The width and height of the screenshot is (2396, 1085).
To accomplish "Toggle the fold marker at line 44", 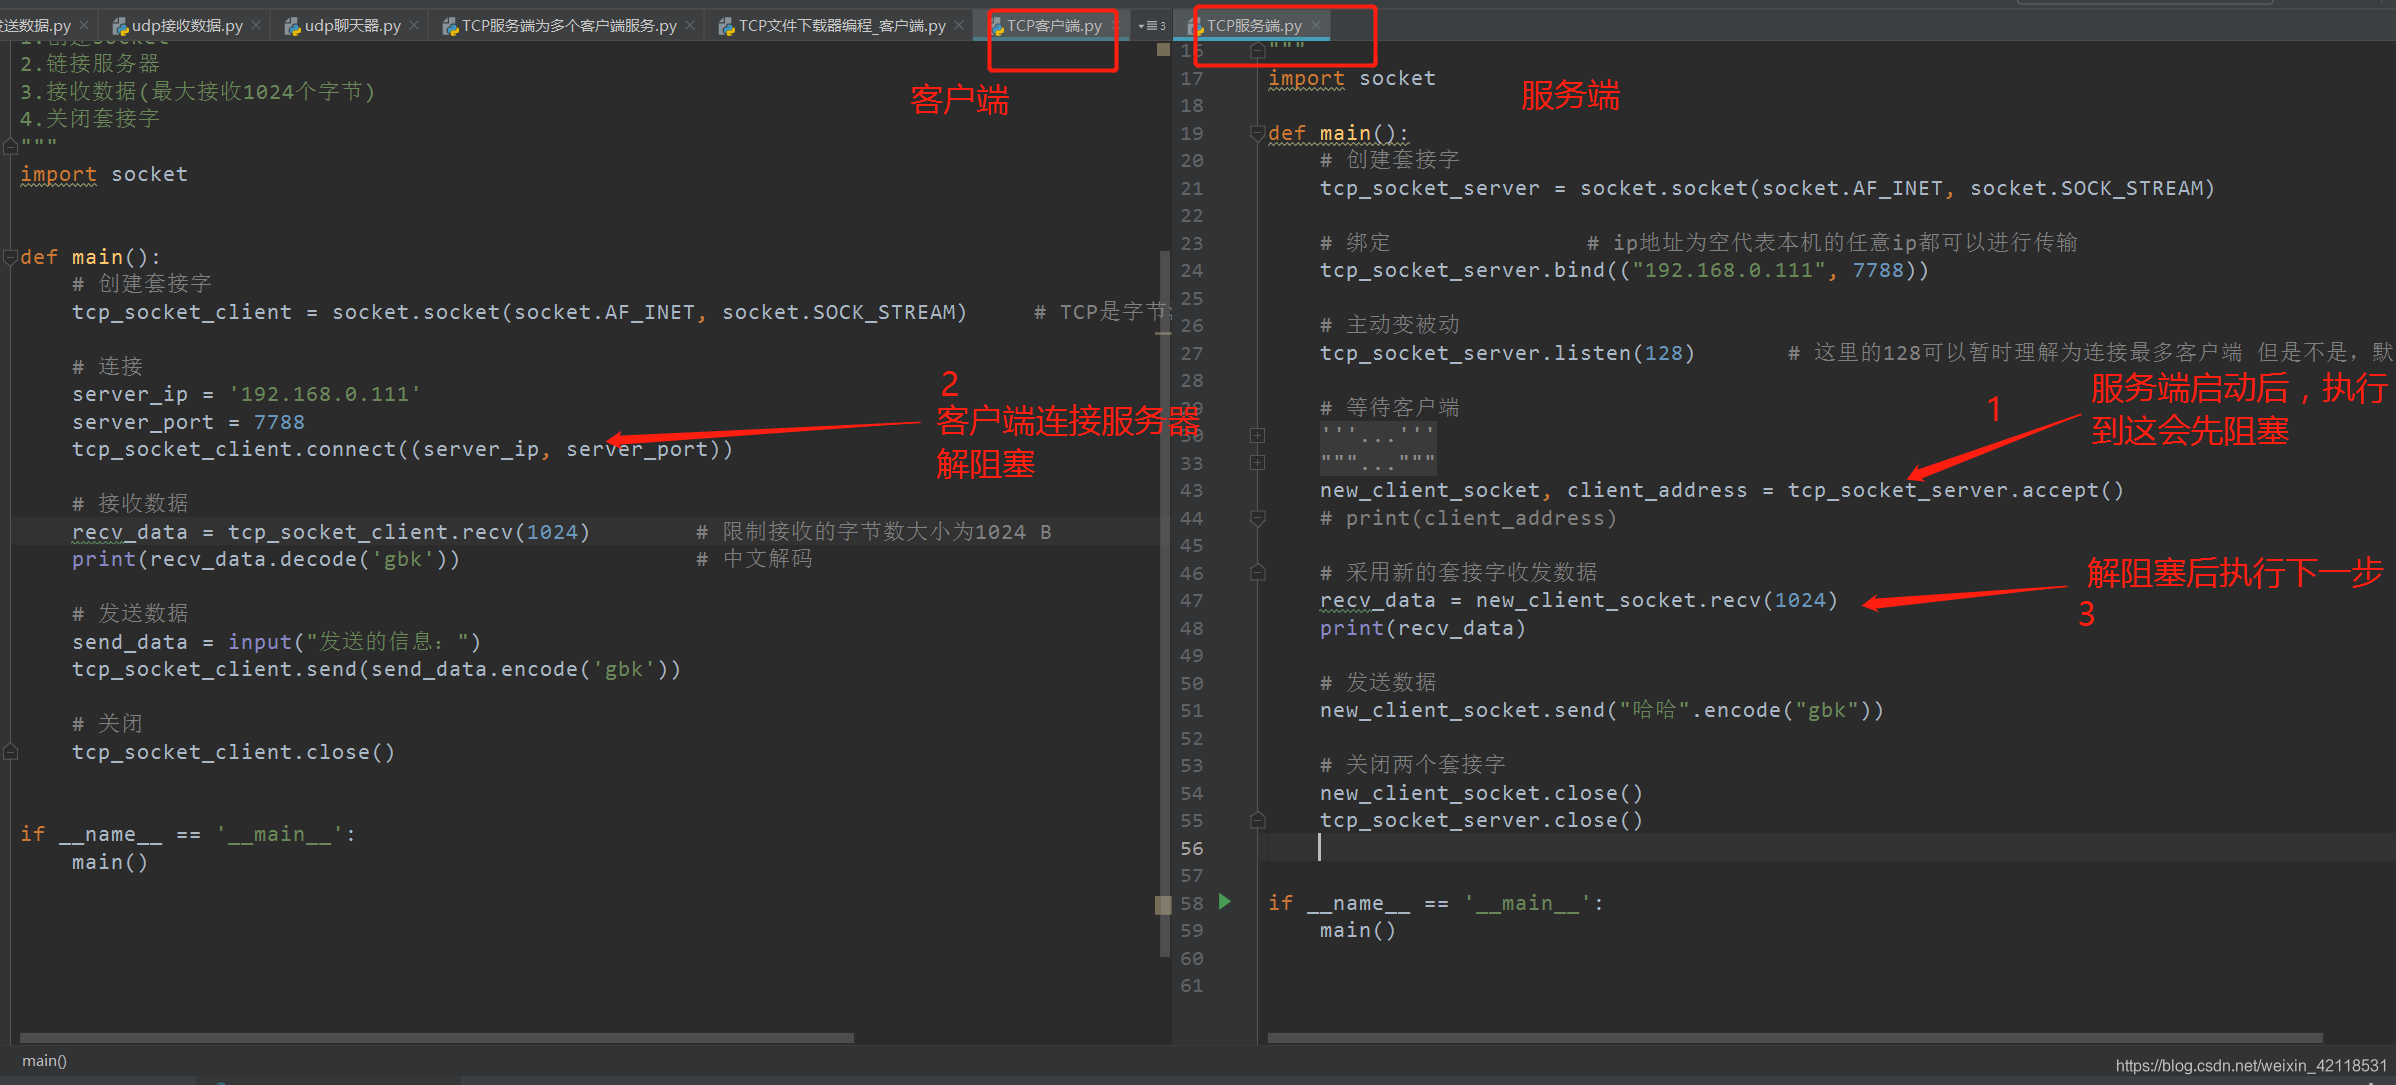I will (x=1258, y=517).
